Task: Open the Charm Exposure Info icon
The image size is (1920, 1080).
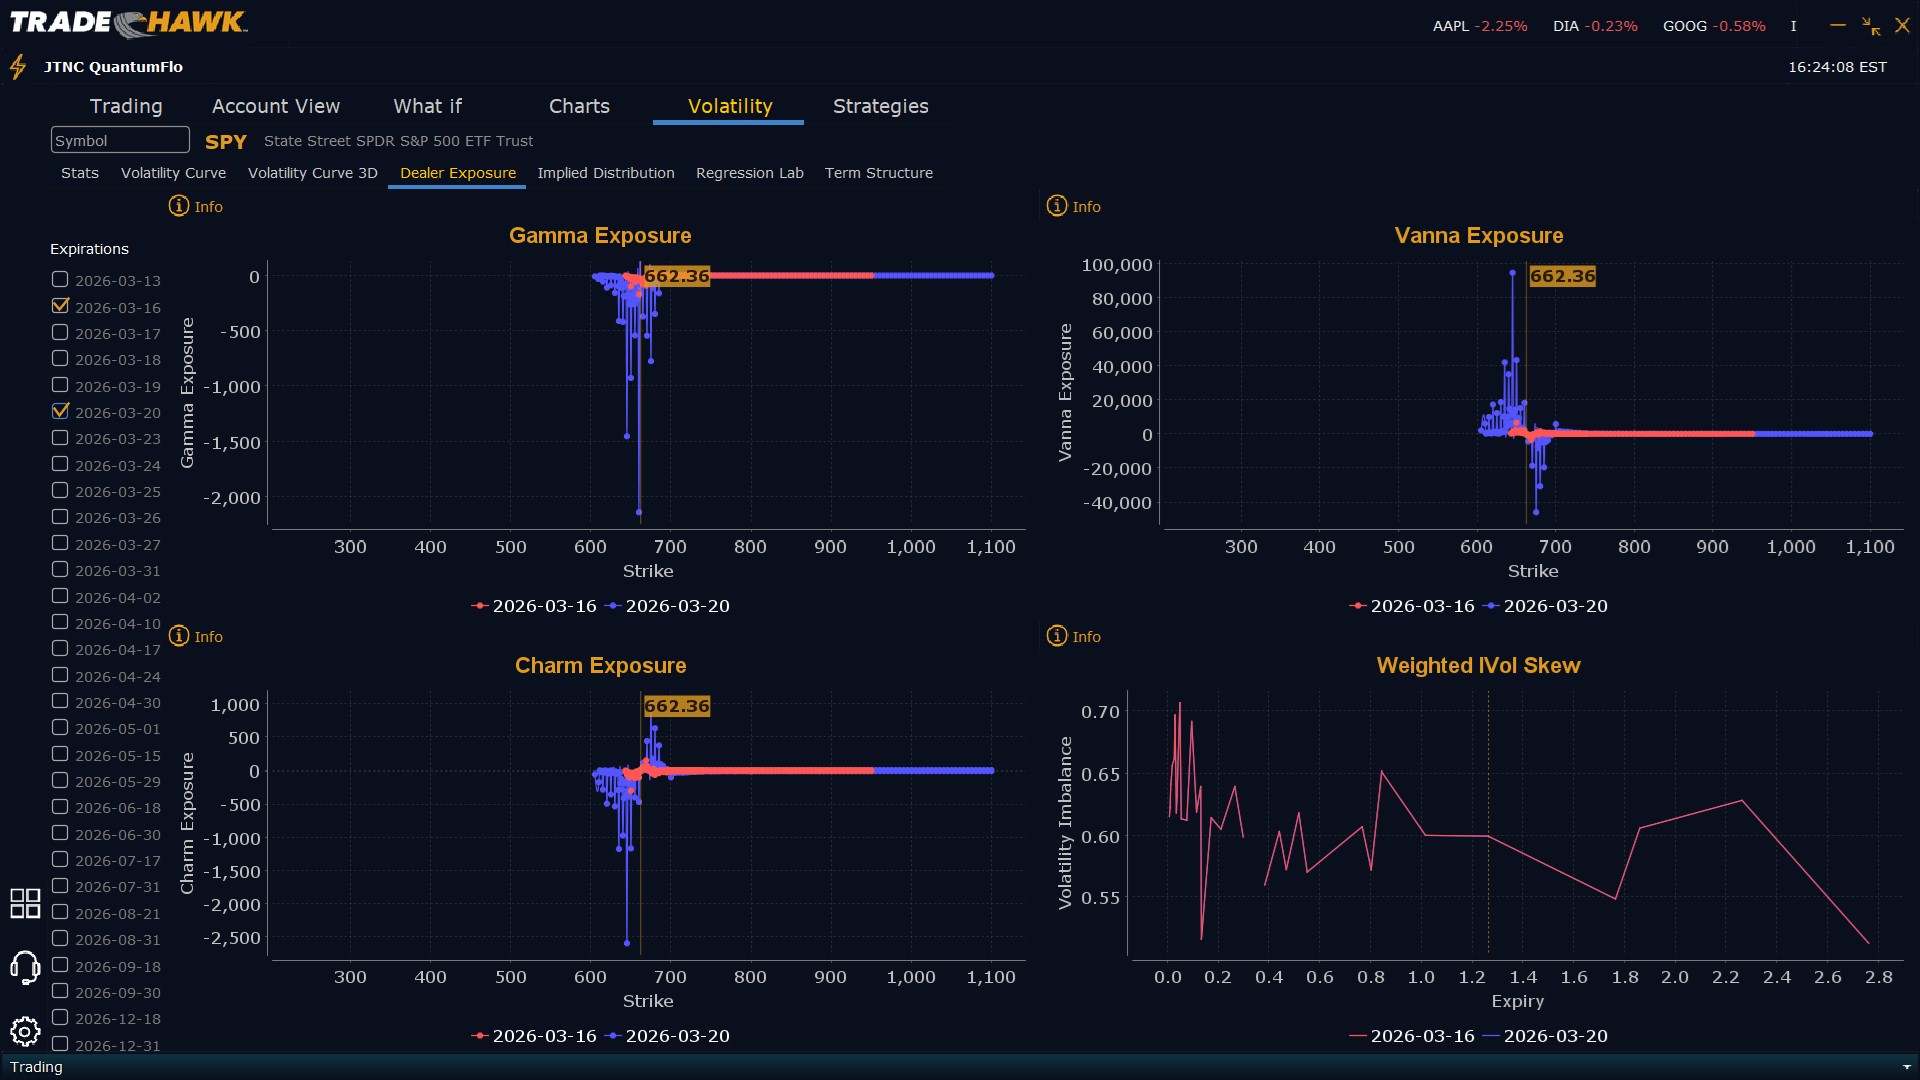Action: 179,636
